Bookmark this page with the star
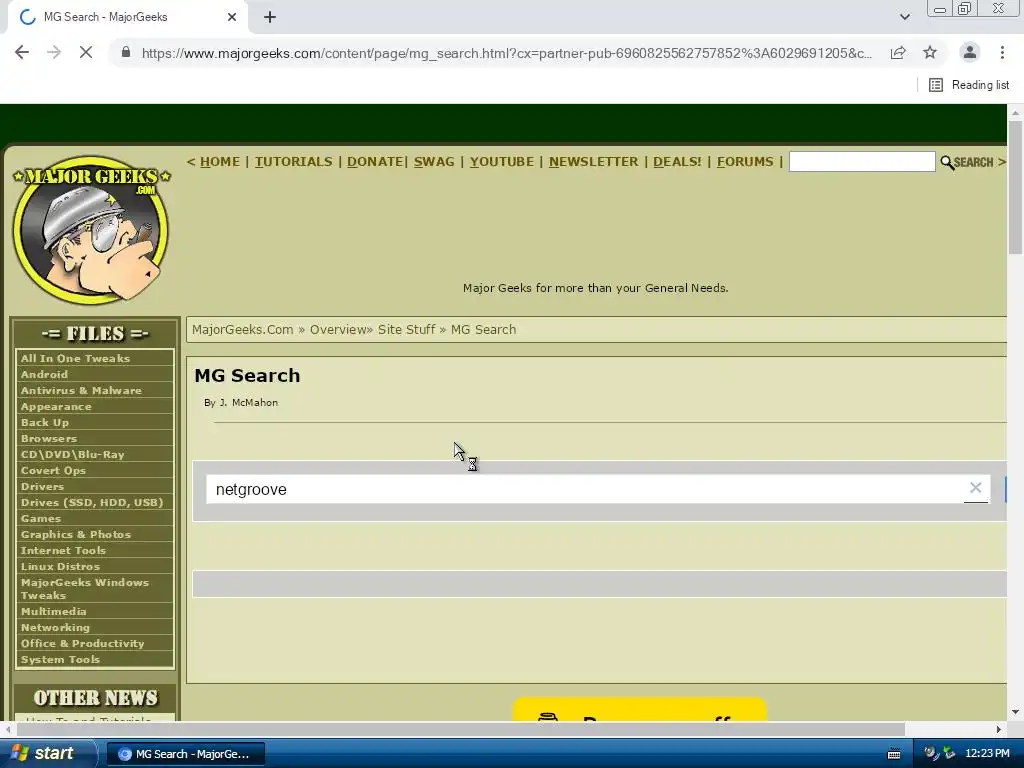1024x768 pixels. click(930, 53)
